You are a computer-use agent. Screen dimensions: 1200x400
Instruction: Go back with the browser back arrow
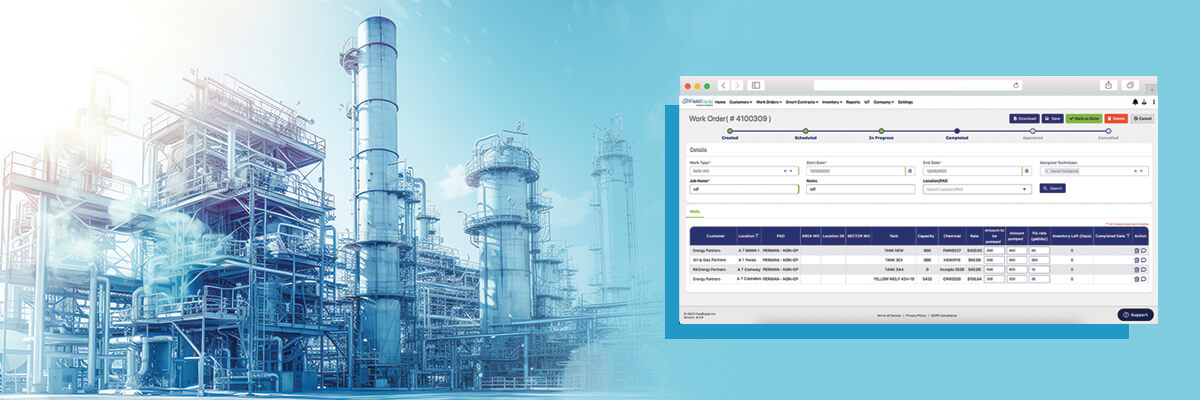click(x=724, y=85)
